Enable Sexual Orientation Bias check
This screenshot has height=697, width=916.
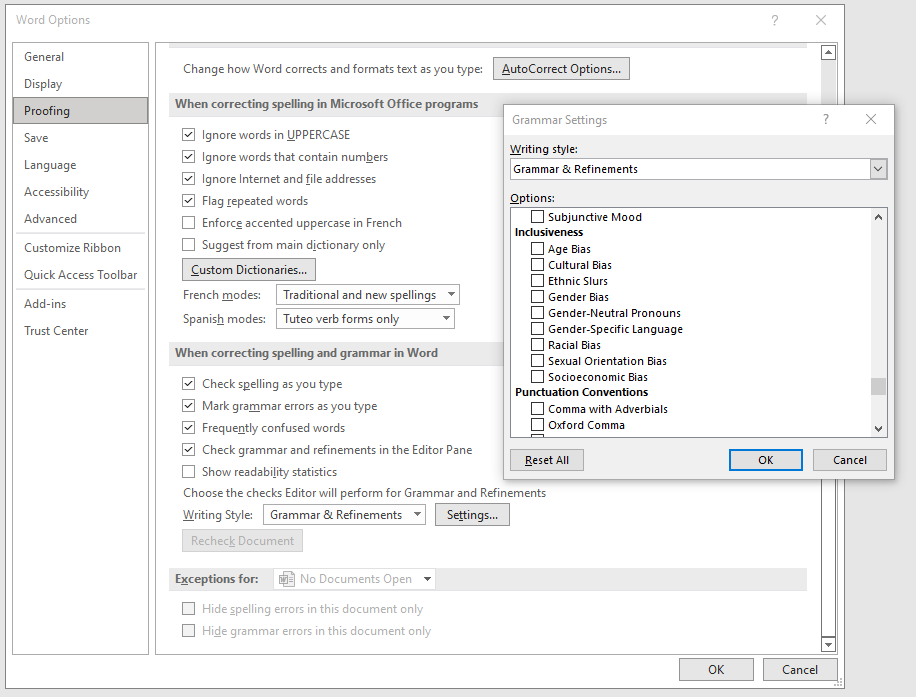(x=537, y=360)
